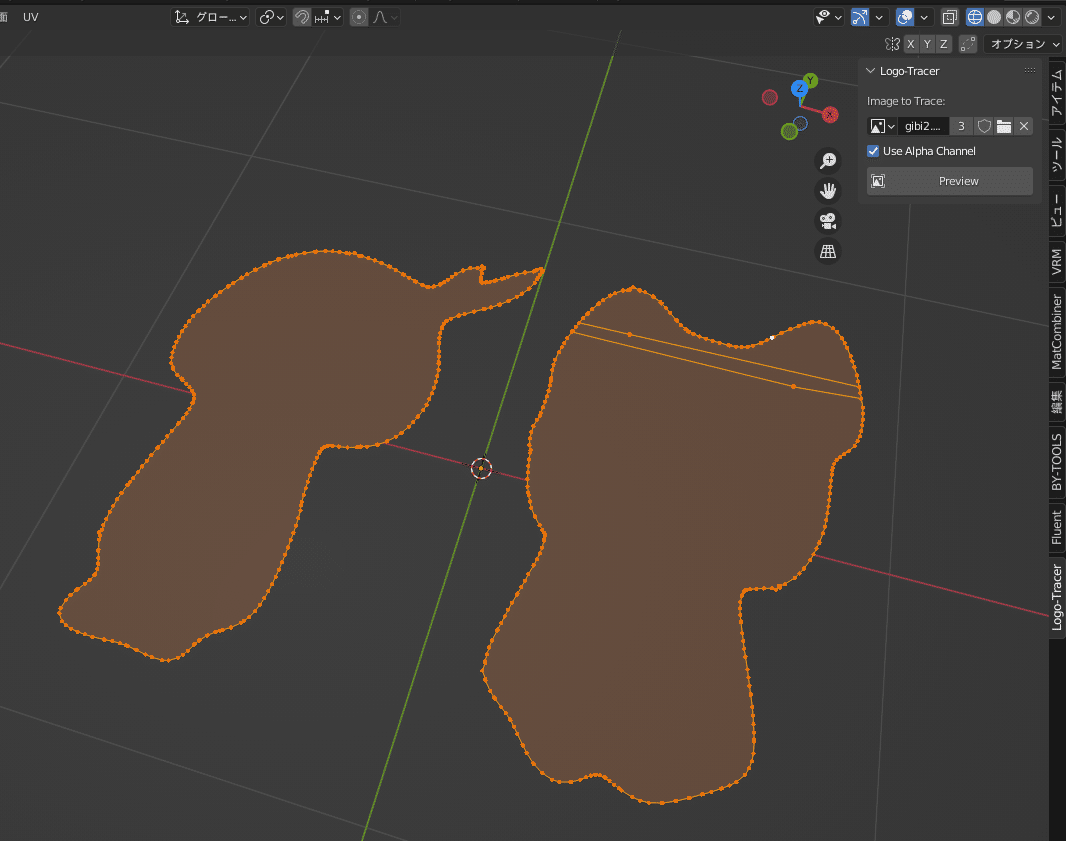Click the pan view hand icon
This screenshot has width=1066, height=841.
click(x=828, y=191)
